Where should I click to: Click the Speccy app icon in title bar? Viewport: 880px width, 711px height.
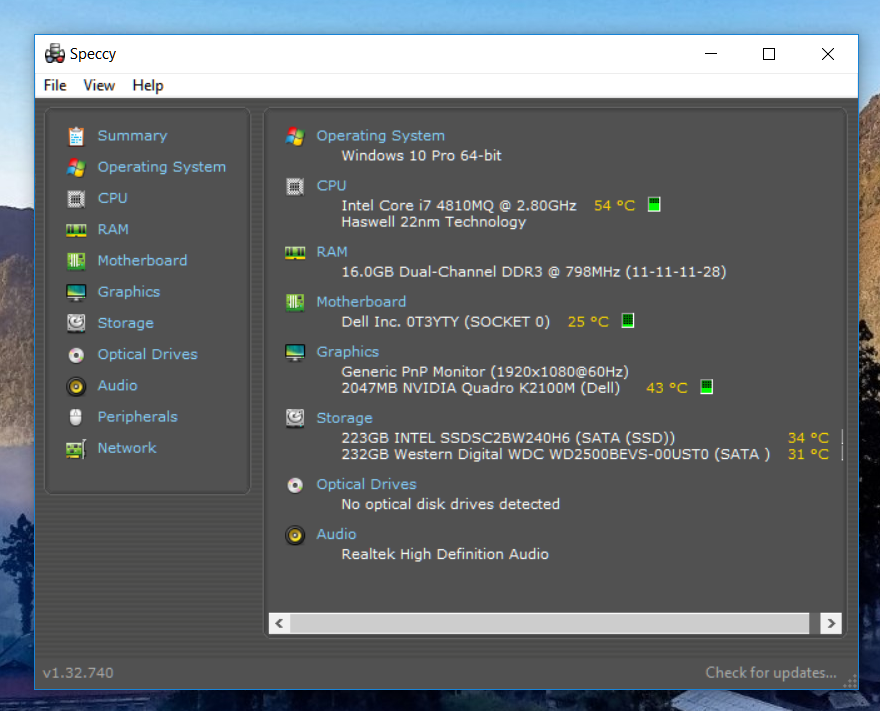(54, 53)
